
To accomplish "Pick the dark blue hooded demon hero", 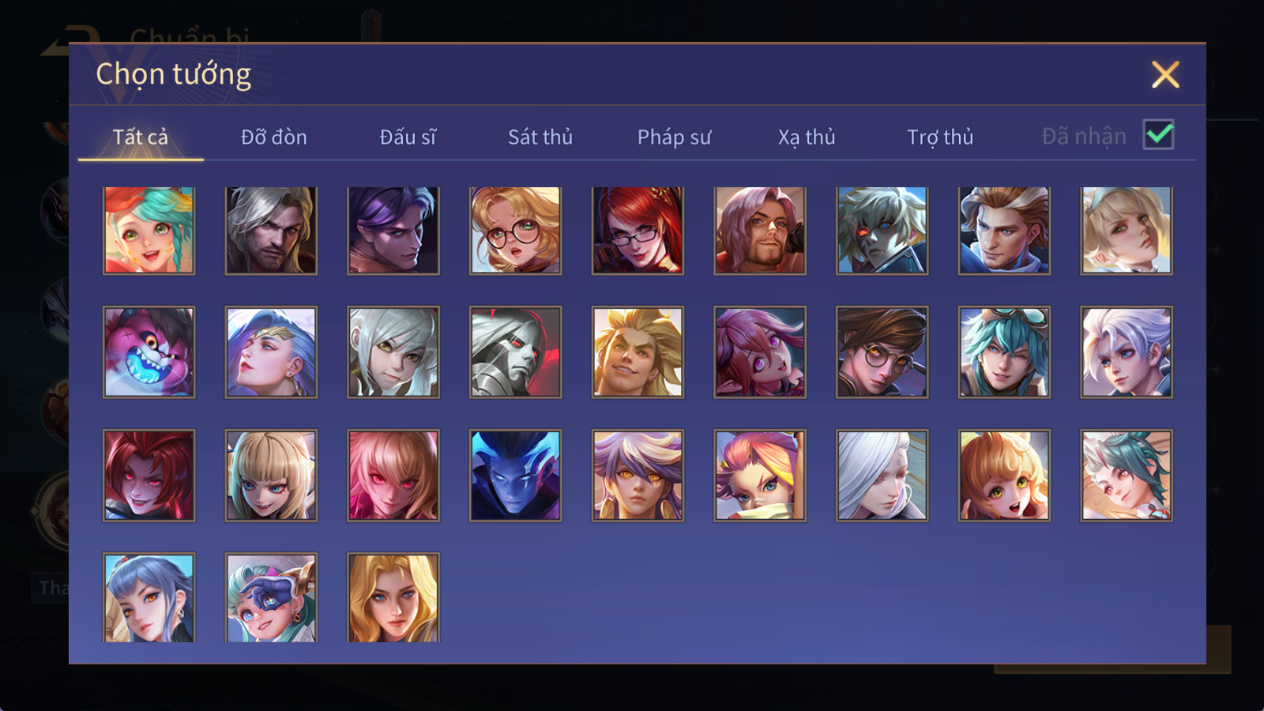I will (516, 475).
